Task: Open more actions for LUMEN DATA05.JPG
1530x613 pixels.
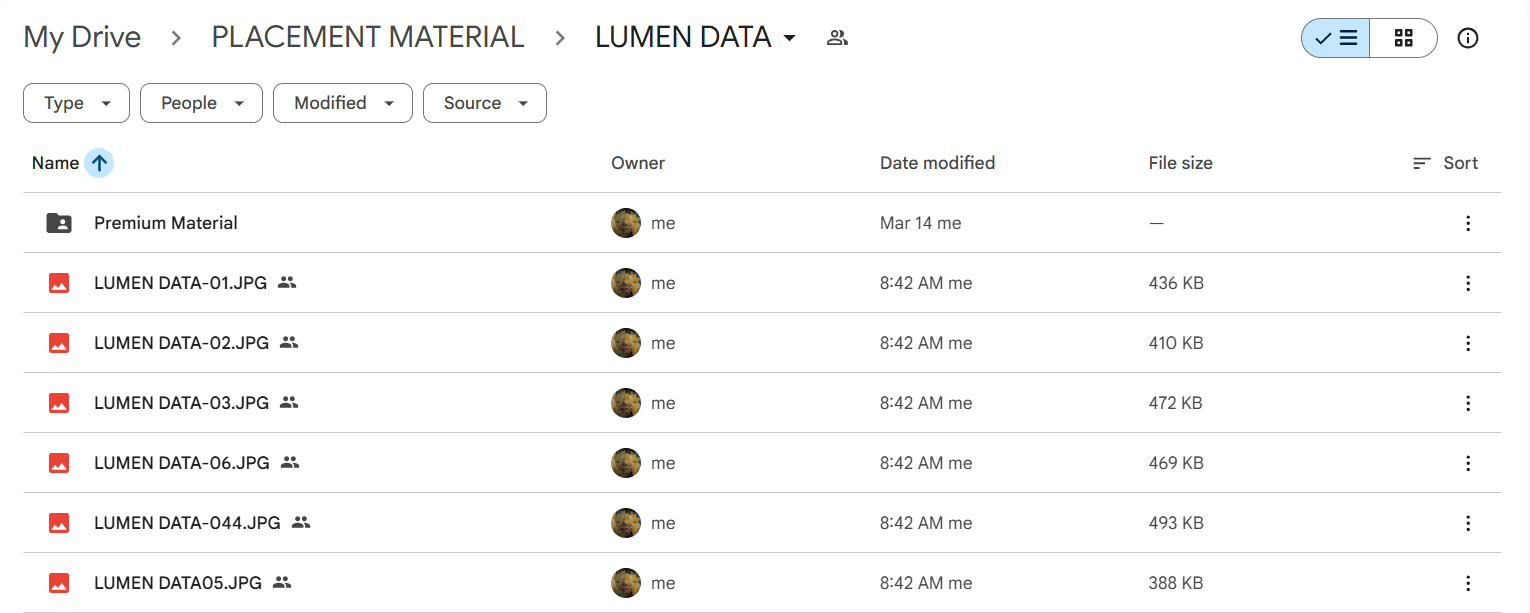Action: coord(1468,583)
